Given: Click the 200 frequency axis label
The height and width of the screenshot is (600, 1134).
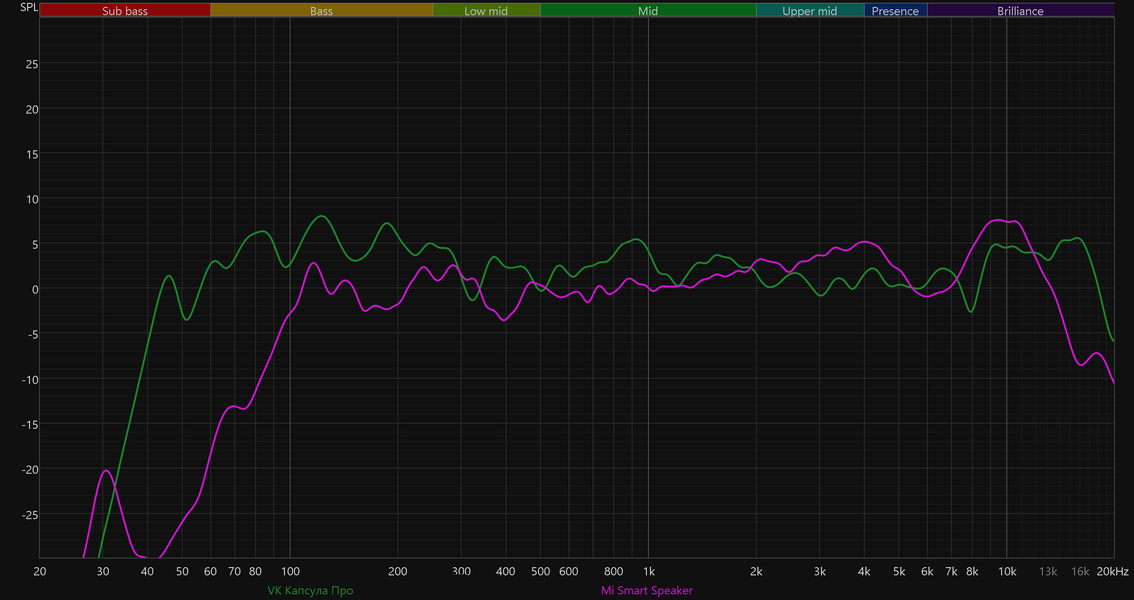Looking at the screenshot, I should coord(398,571).
